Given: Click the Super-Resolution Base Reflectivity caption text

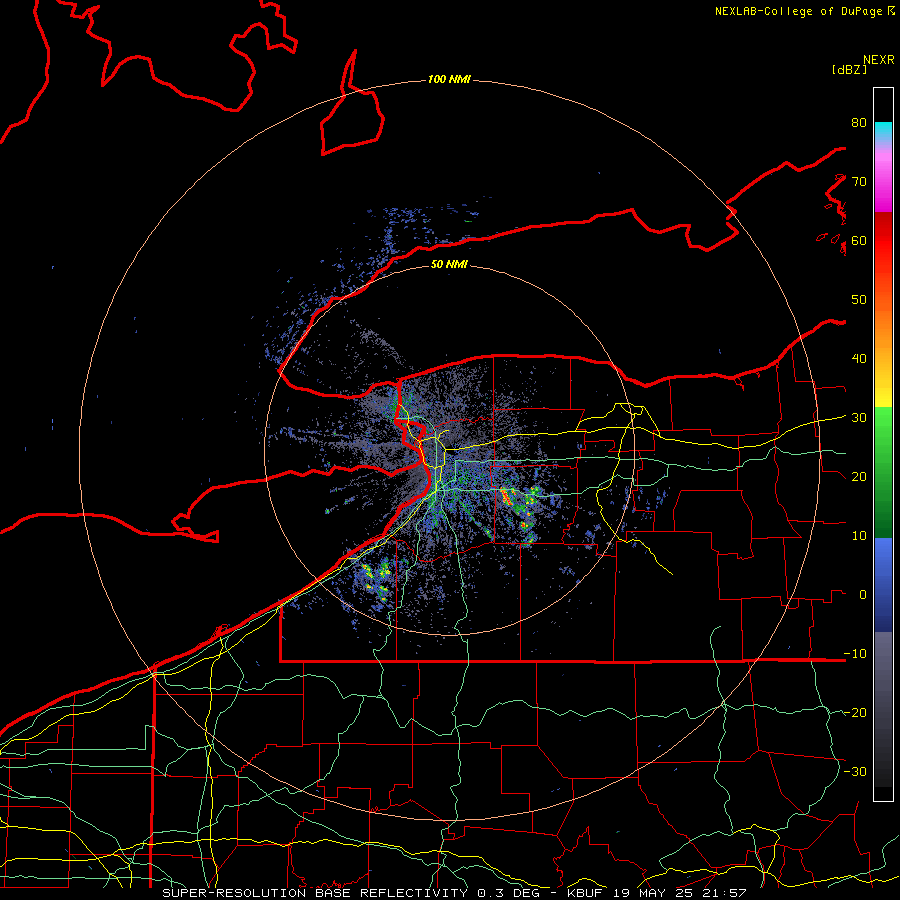Looking at the screenshot, I should (315, 893).
